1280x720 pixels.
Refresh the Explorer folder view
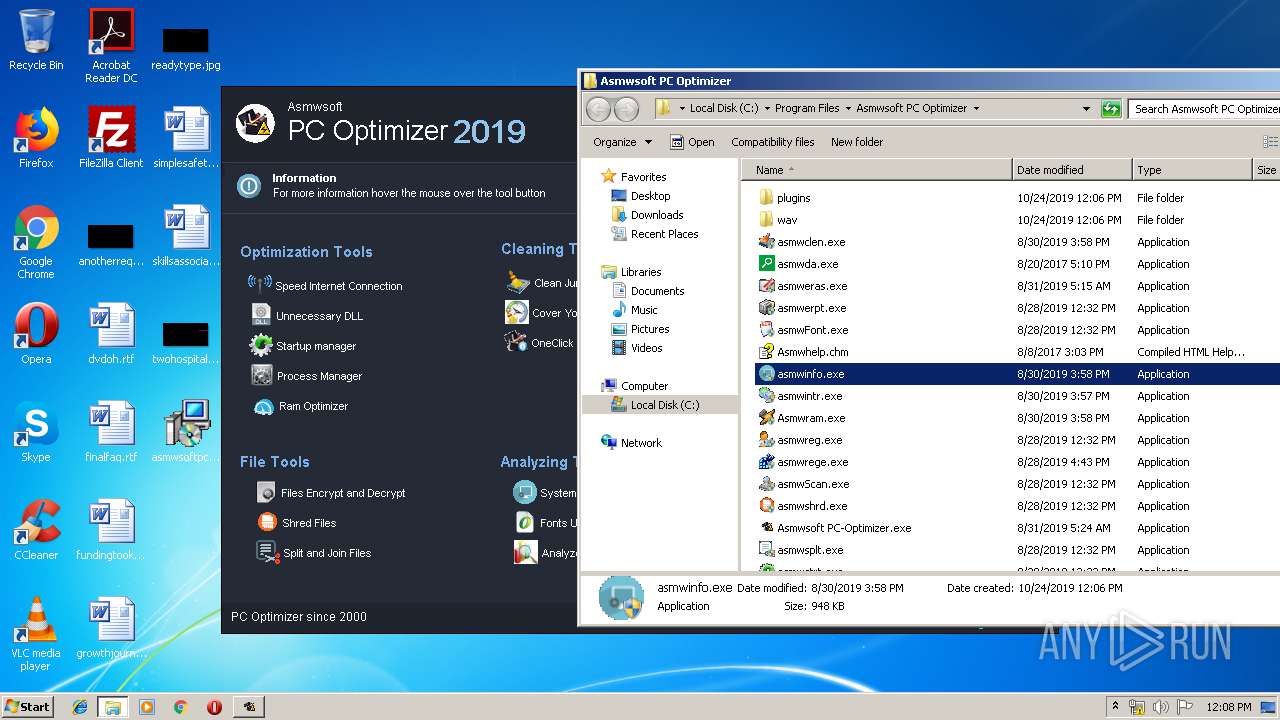[x=1111, y=108]
